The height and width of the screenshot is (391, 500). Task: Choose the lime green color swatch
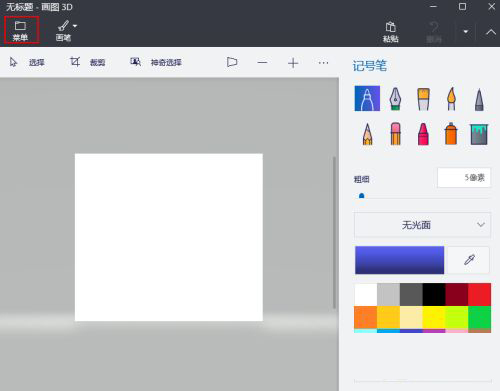click(x=457, y=318)
